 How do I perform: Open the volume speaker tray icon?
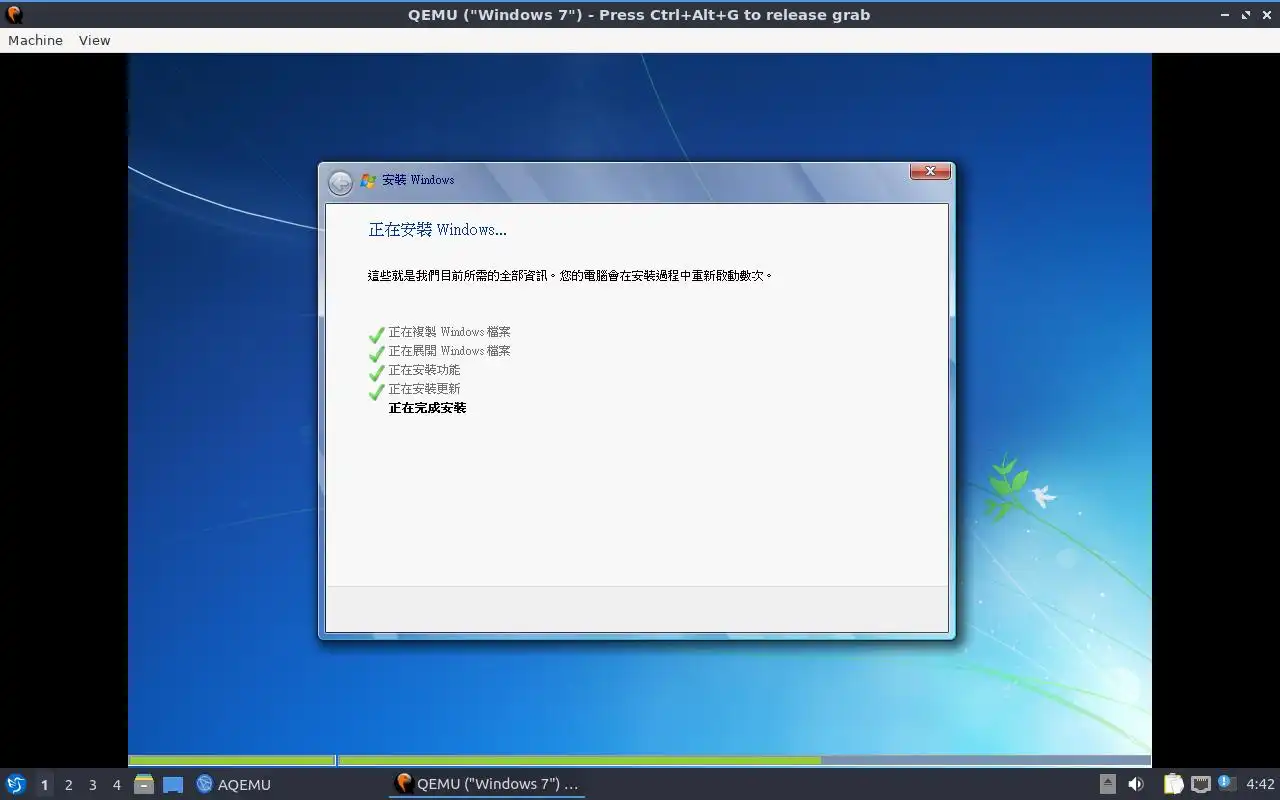pyautogui.click(x=1135, y=784)
